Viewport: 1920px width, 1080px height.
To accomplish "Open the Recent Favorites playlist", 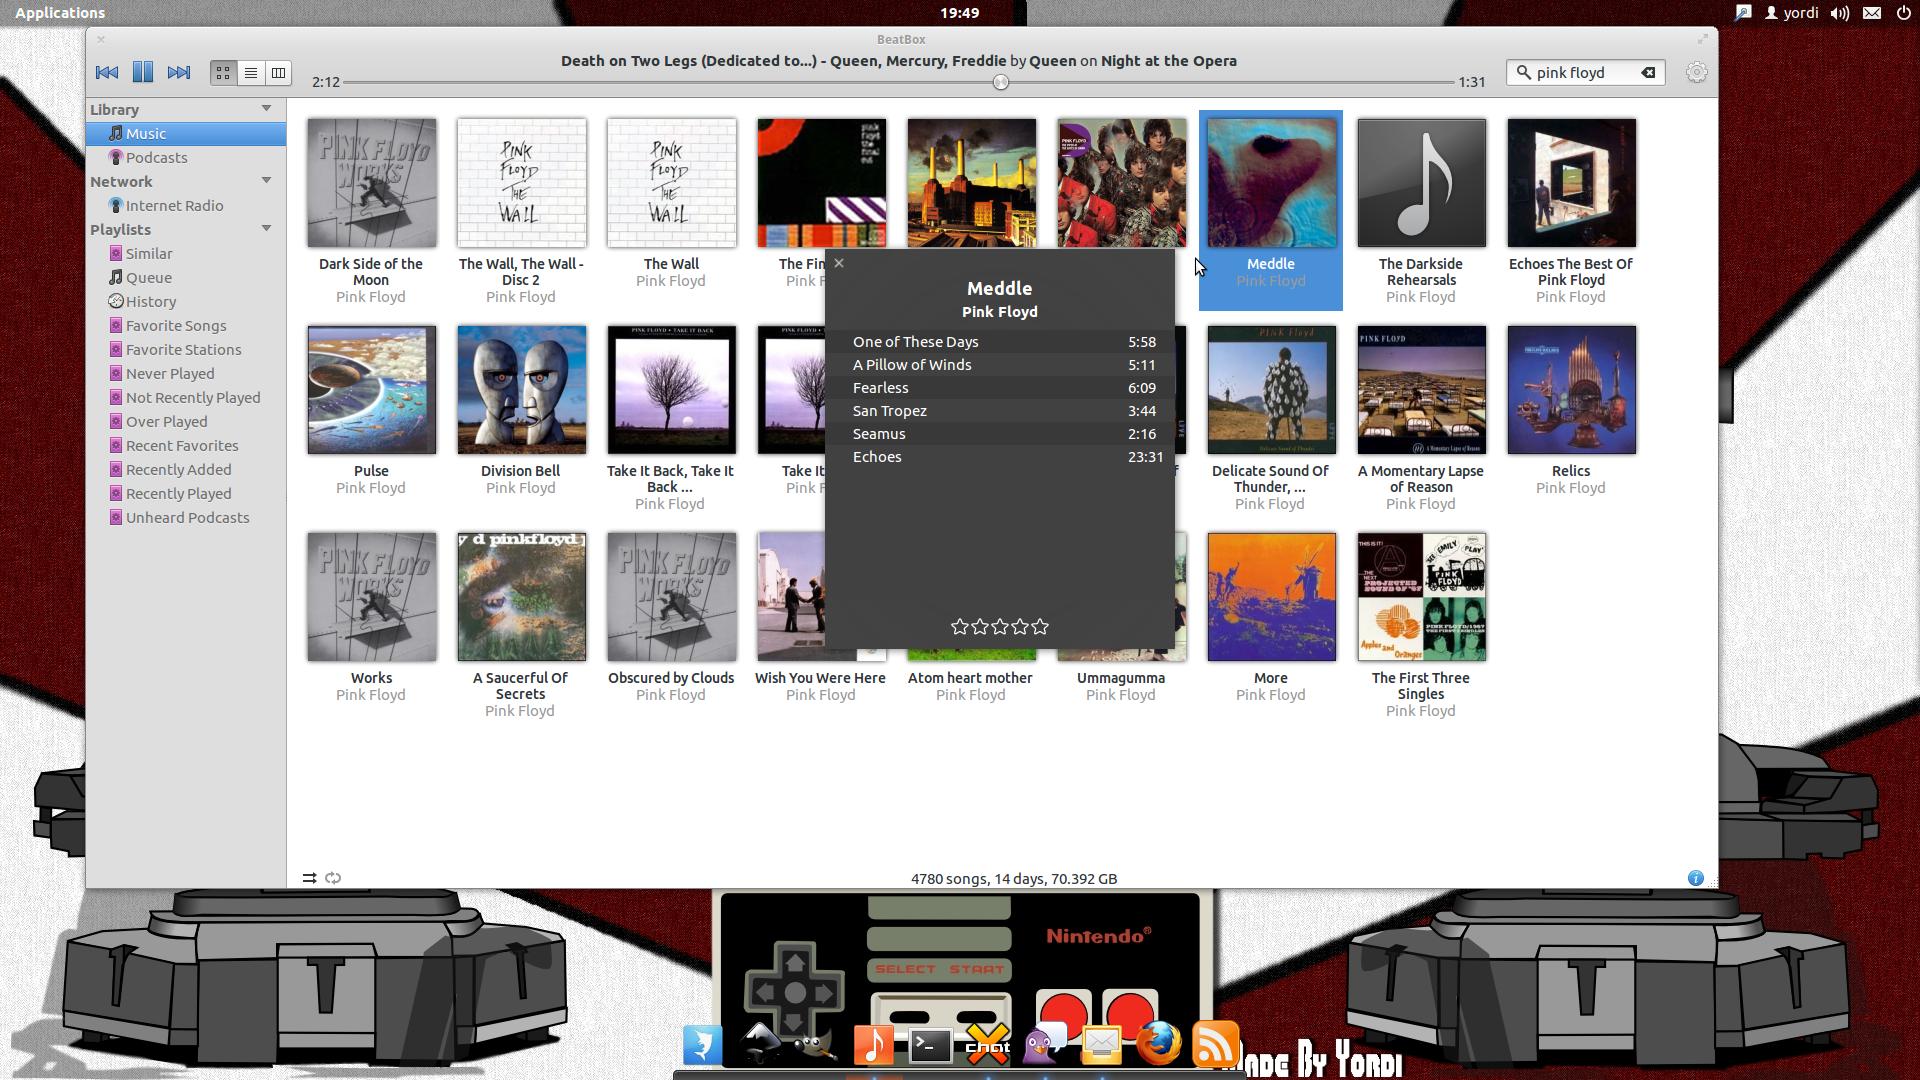I will (186, 445).
